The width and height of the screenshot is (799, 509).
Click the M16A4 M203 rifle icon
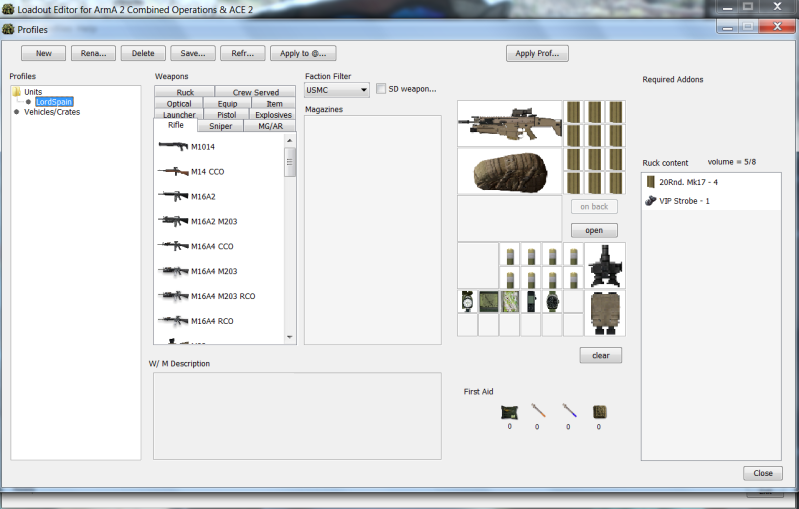point(173,271)
